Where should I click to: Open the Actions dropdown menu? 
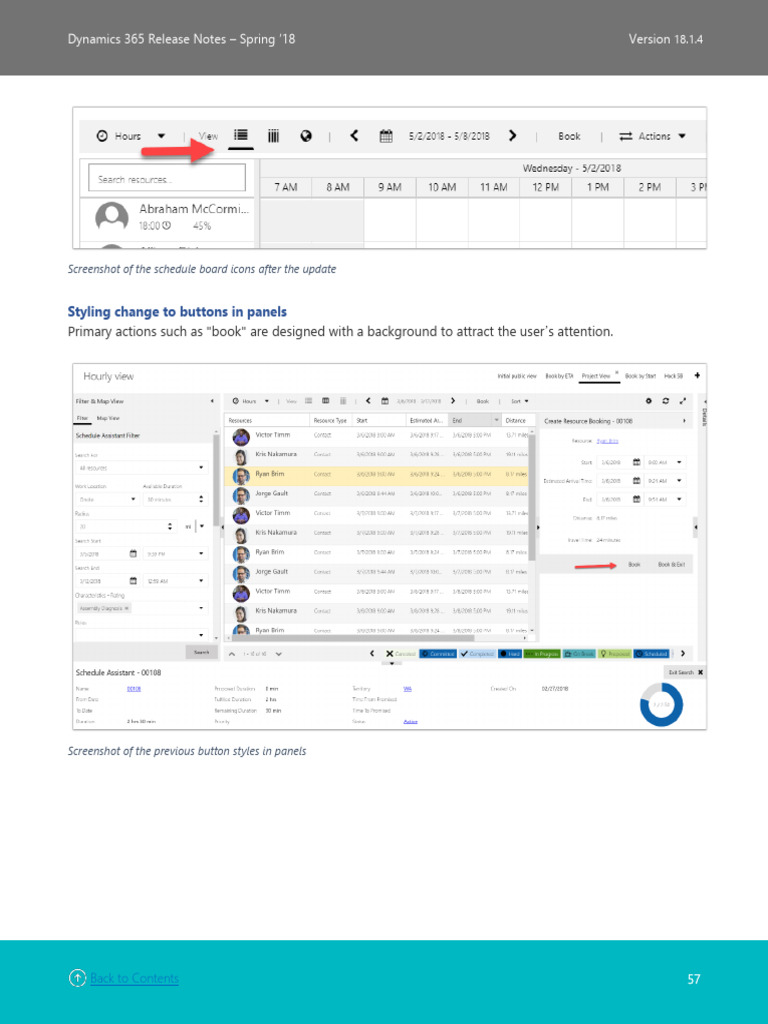pos(652,136)
